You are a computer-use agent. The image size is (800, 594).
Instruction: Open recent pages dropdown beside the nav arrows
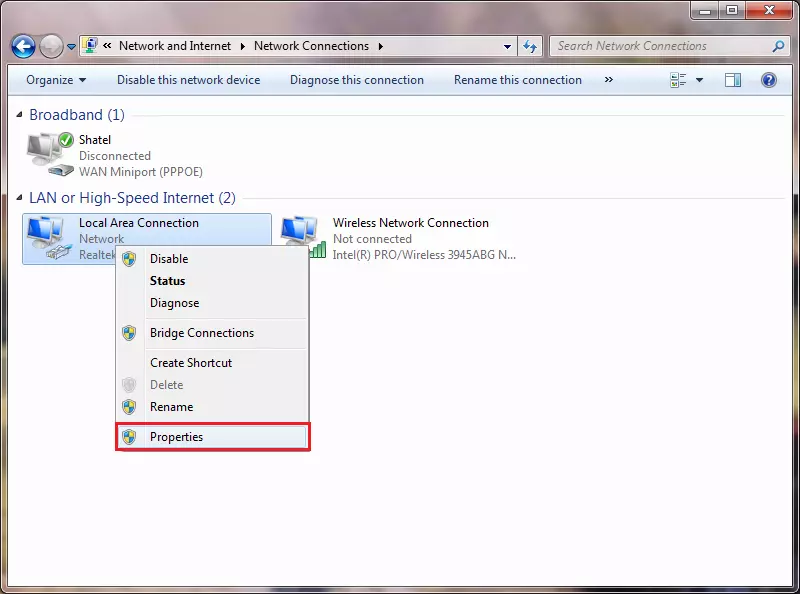(x=71, y=47)
